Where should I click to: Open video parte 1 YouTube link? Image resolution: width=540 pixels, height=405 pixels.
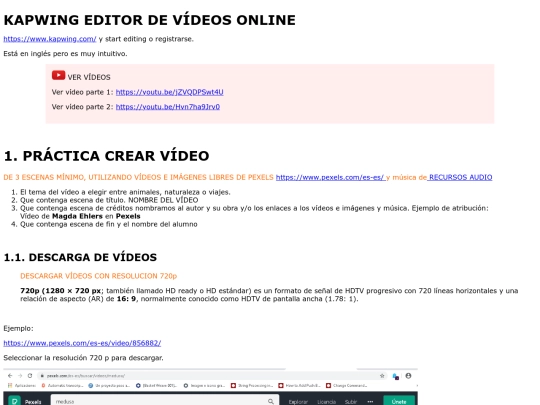coord(169,92)
